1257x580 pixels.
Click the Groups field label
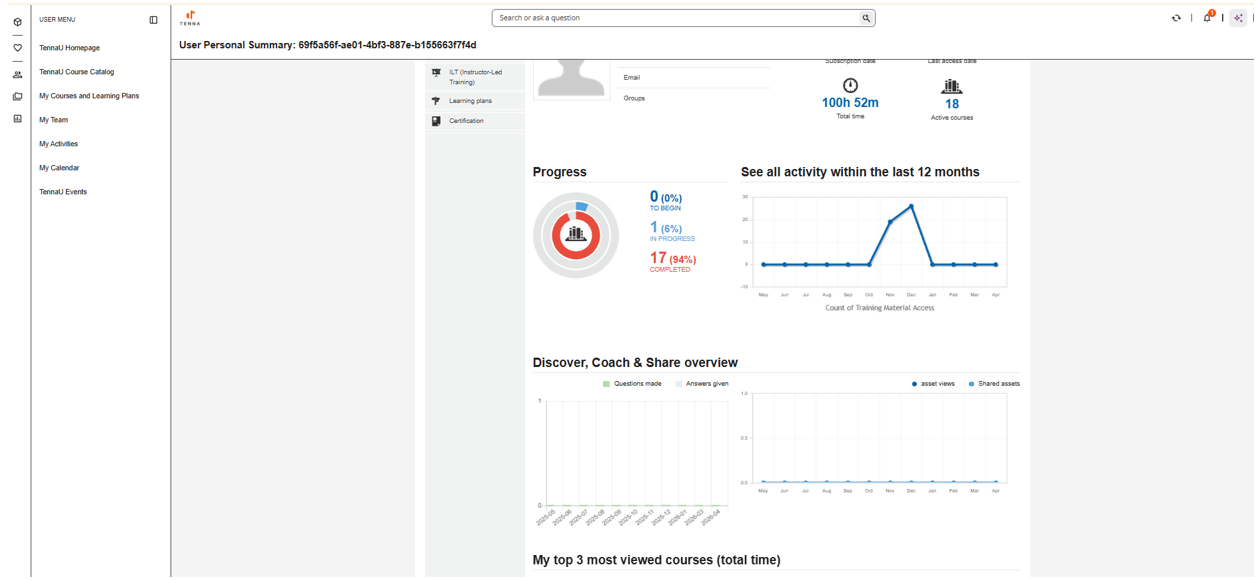pos(634,98)
